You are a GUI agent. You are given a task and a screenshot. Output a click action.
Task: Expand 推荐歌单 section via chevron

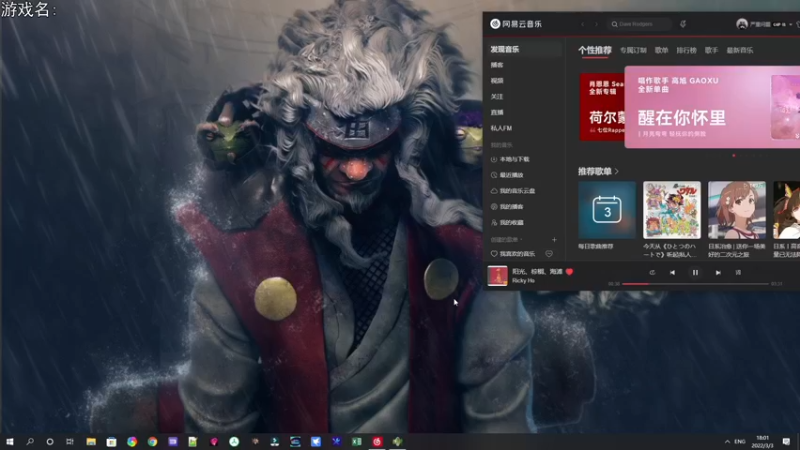coord(617,171)
